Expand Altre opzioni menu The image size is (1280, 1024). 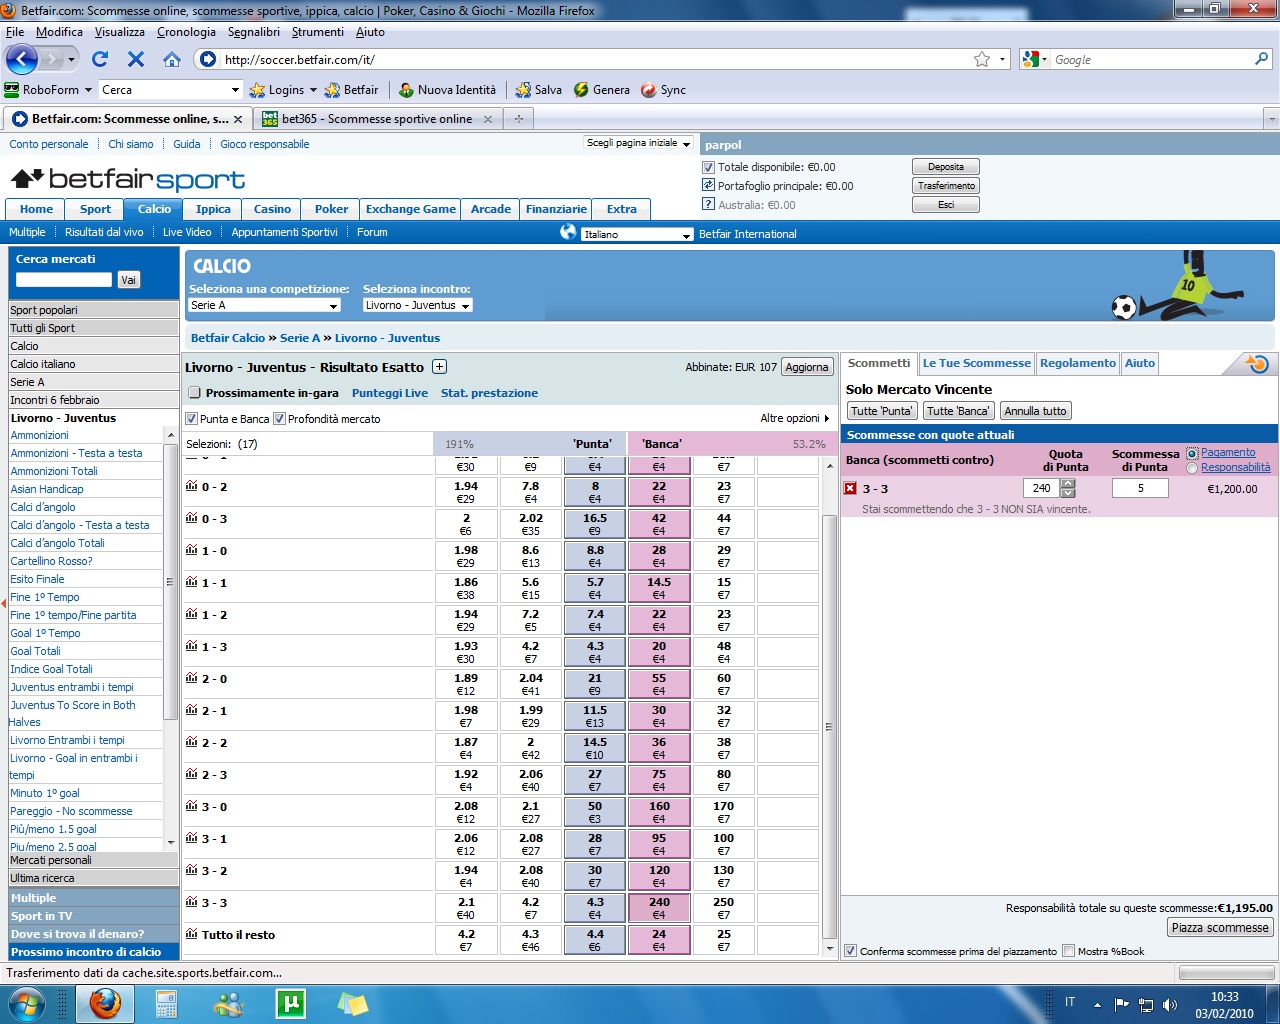pyautogui.click(x=795, y=418)
